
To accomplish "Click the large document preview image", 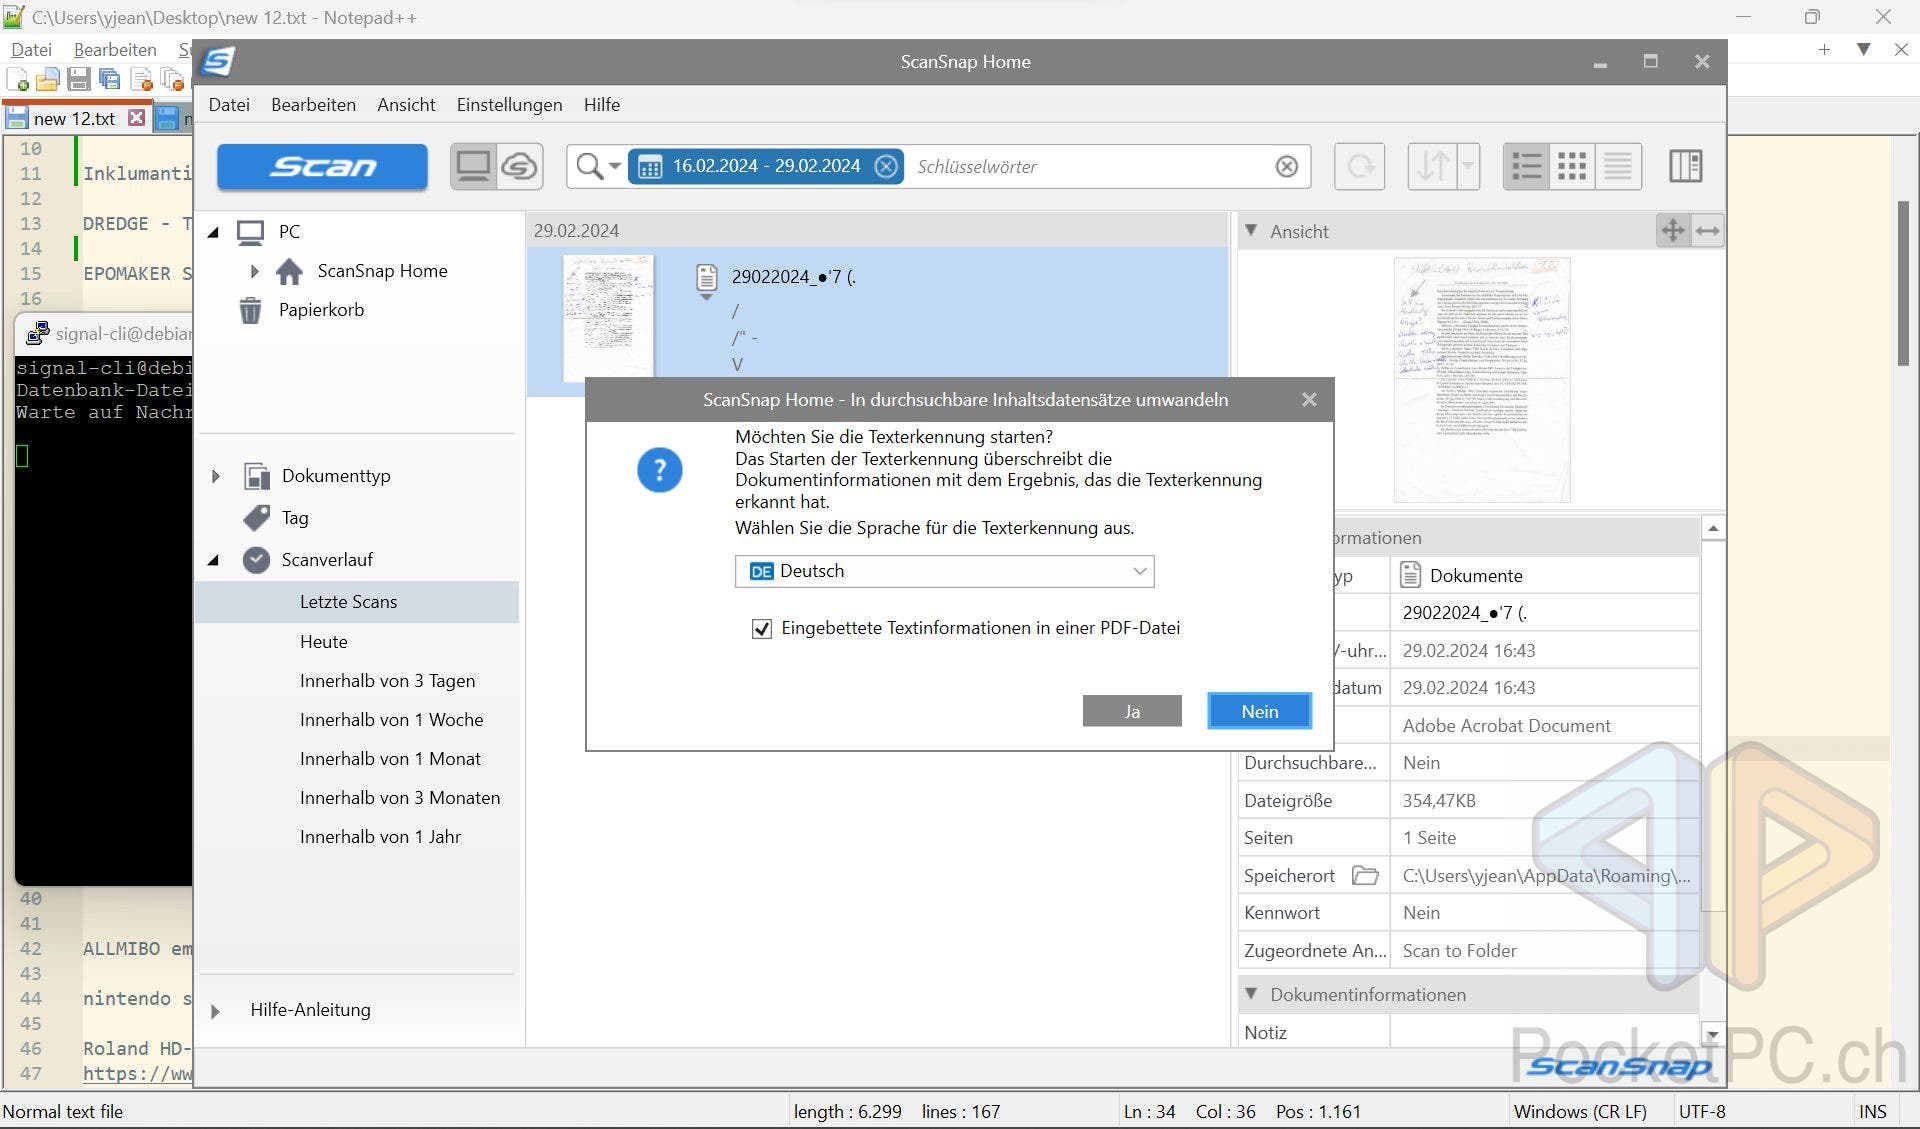I will click(1482, 378).
